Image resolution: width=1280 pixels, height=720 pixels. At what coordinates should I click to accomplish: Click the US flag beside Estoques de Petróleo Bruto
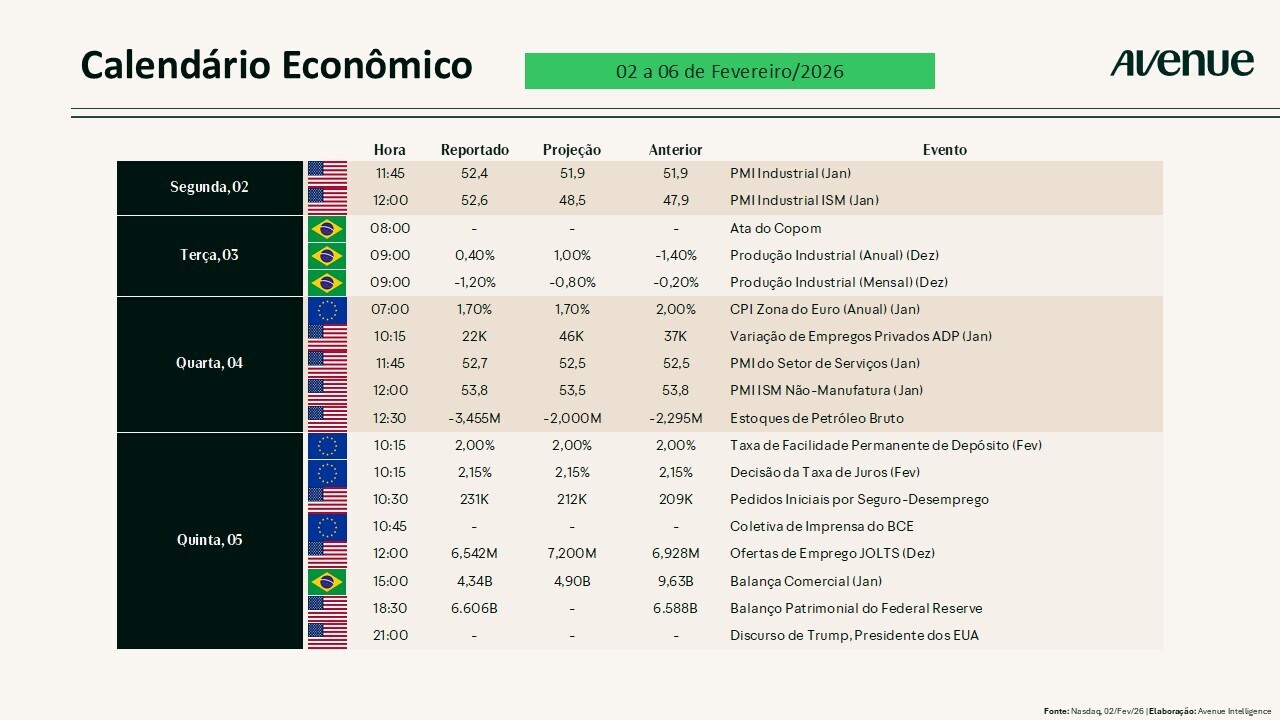[327, 418]
